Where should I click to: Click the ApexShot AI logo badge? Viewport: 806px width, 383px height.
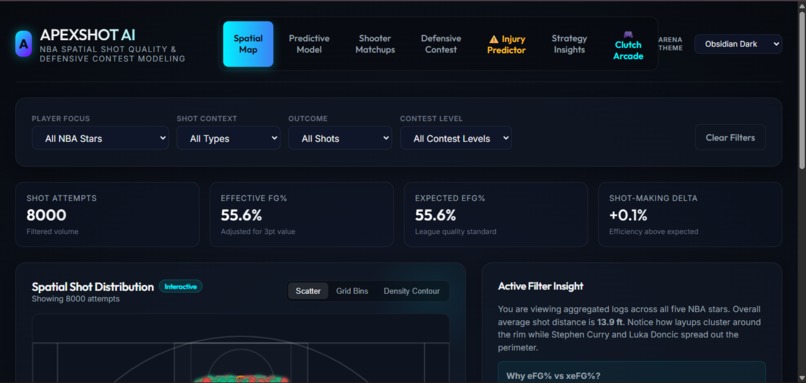click(24, 44)
